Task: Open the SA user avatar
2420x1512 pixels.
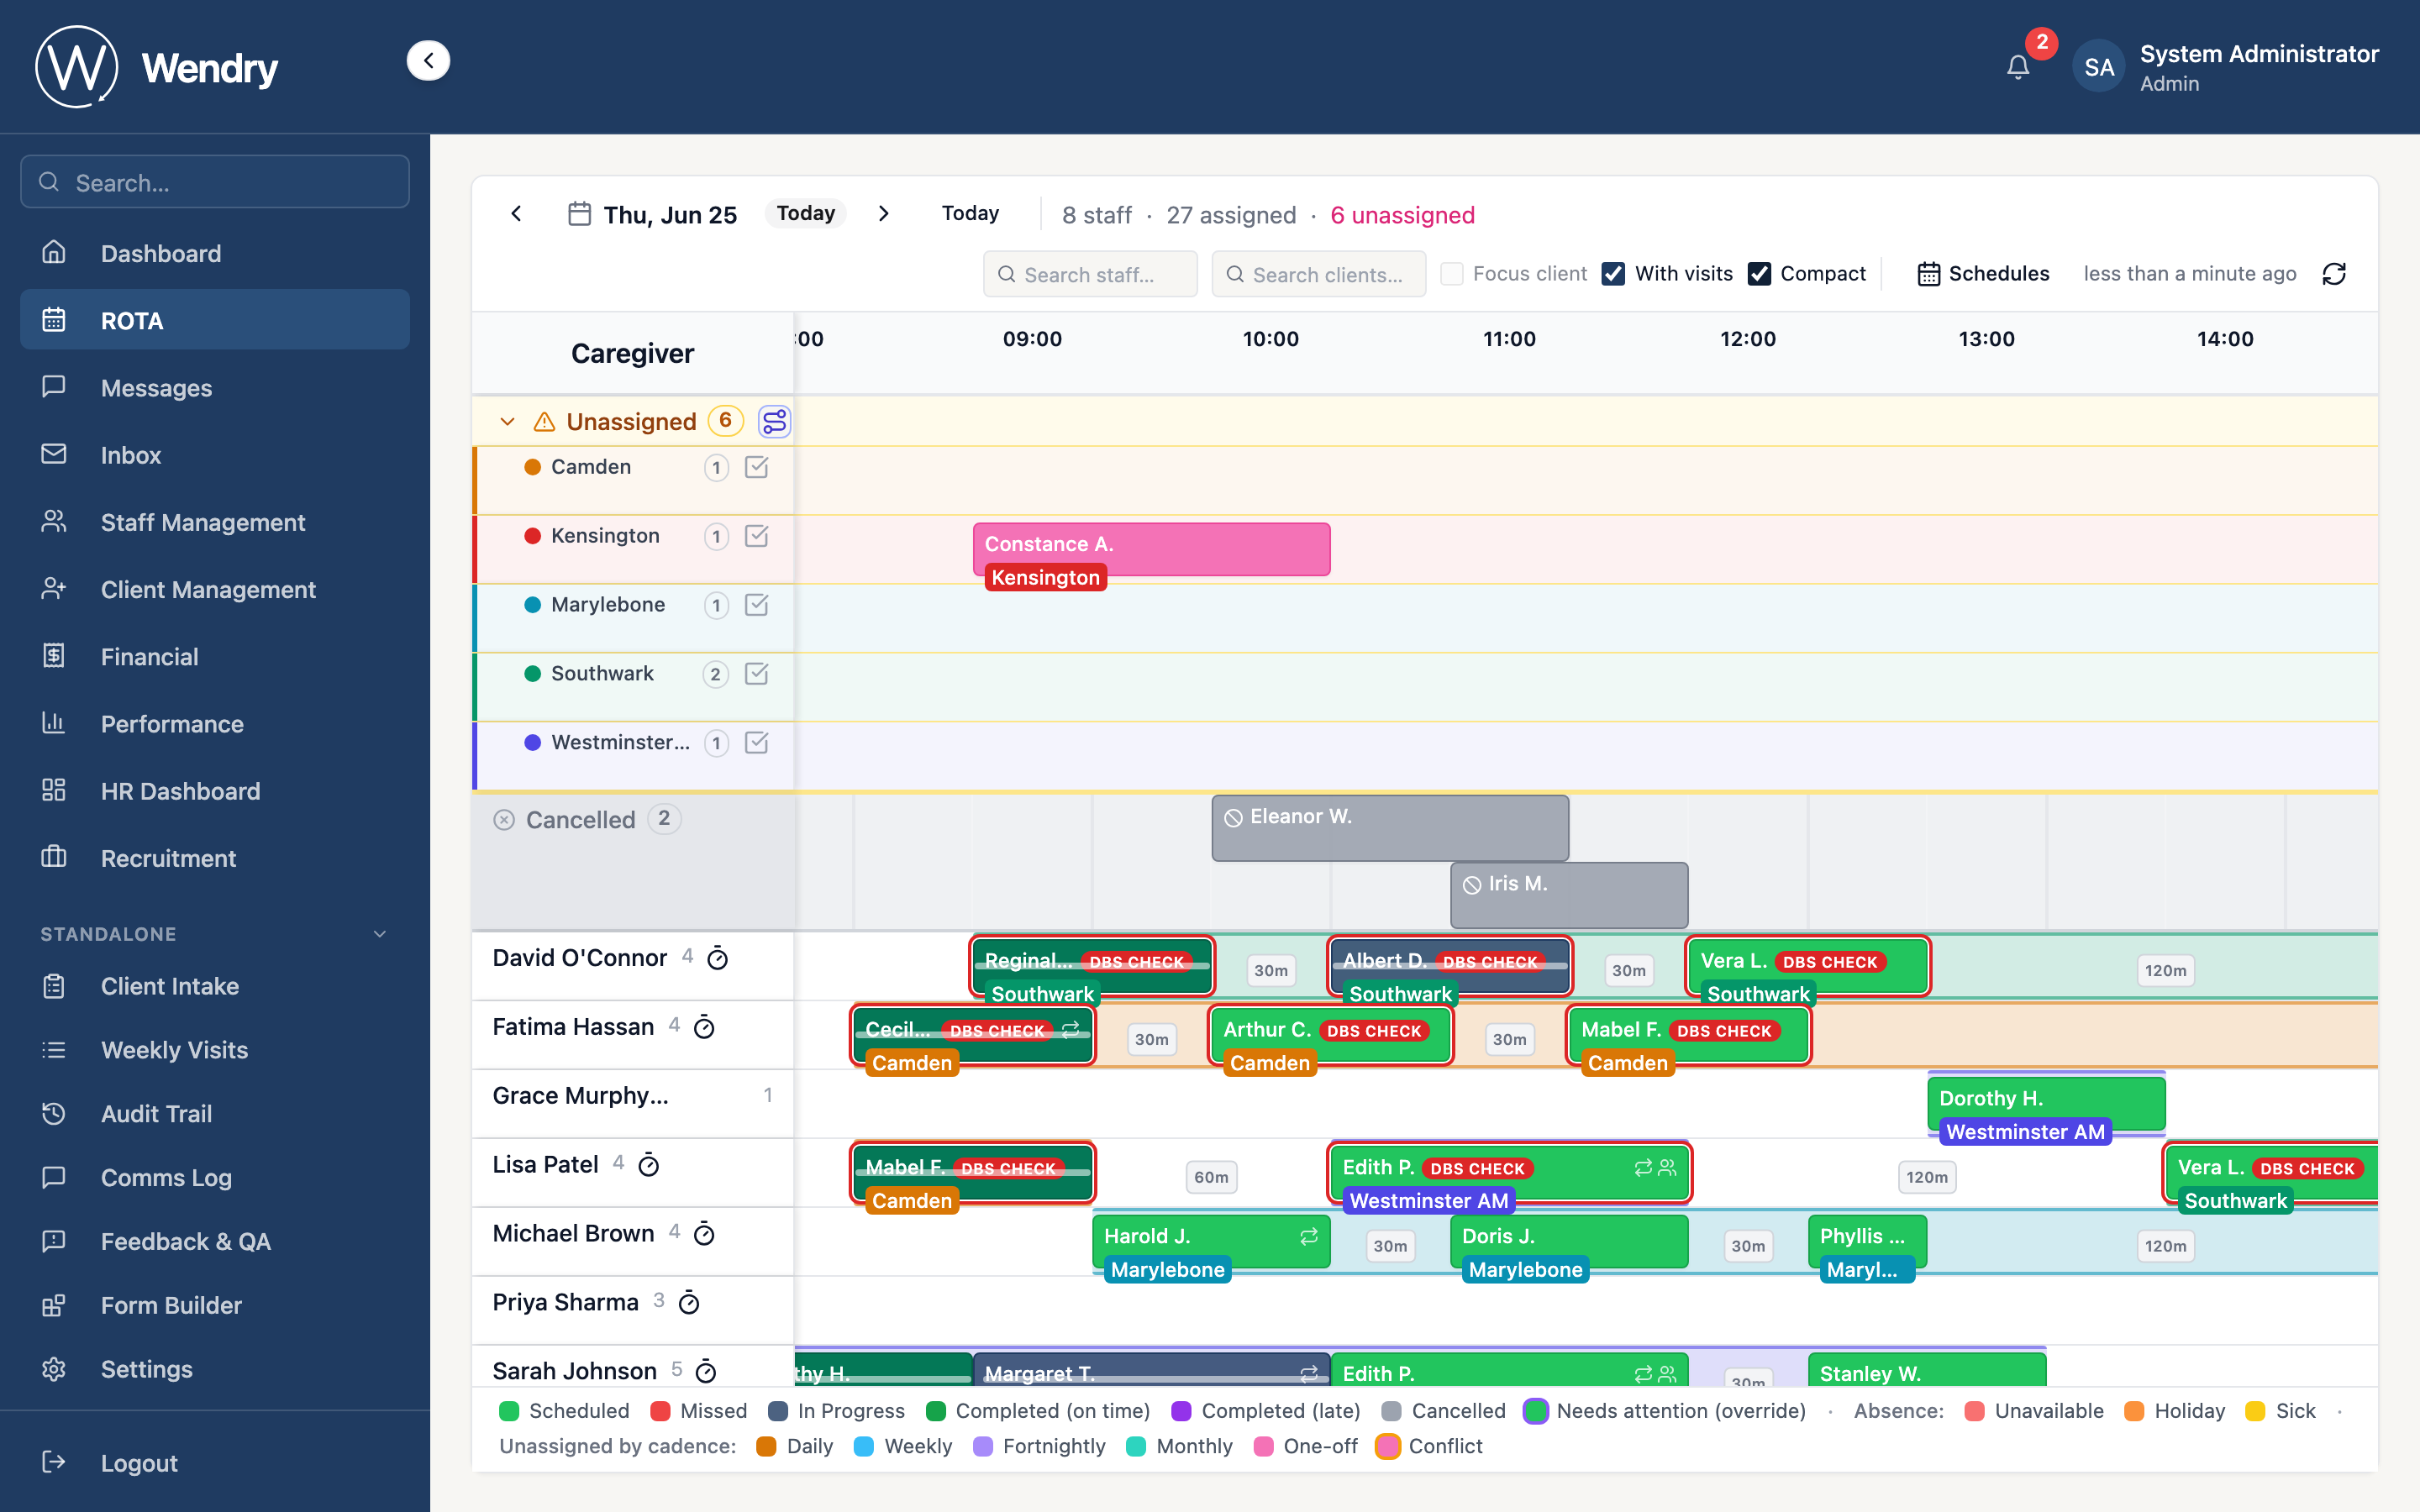Action: click(x=2098, y=67)
